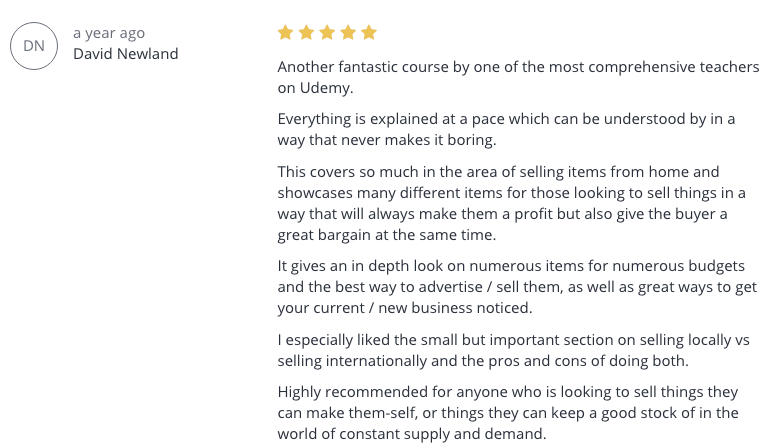The image size is (772, 446).
Task: Click line 'world of constant supply and demand'
Action: click(412, 434)
